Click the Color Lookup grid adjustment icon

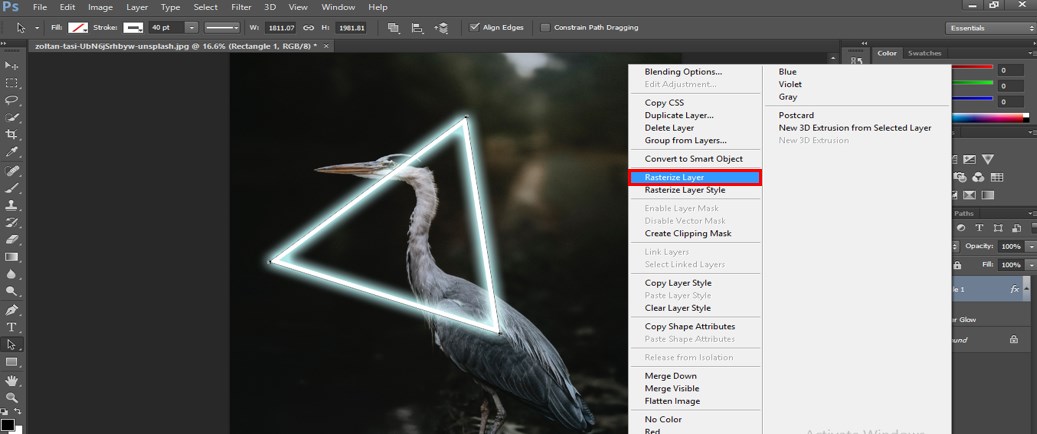click(x=997, y=177)
